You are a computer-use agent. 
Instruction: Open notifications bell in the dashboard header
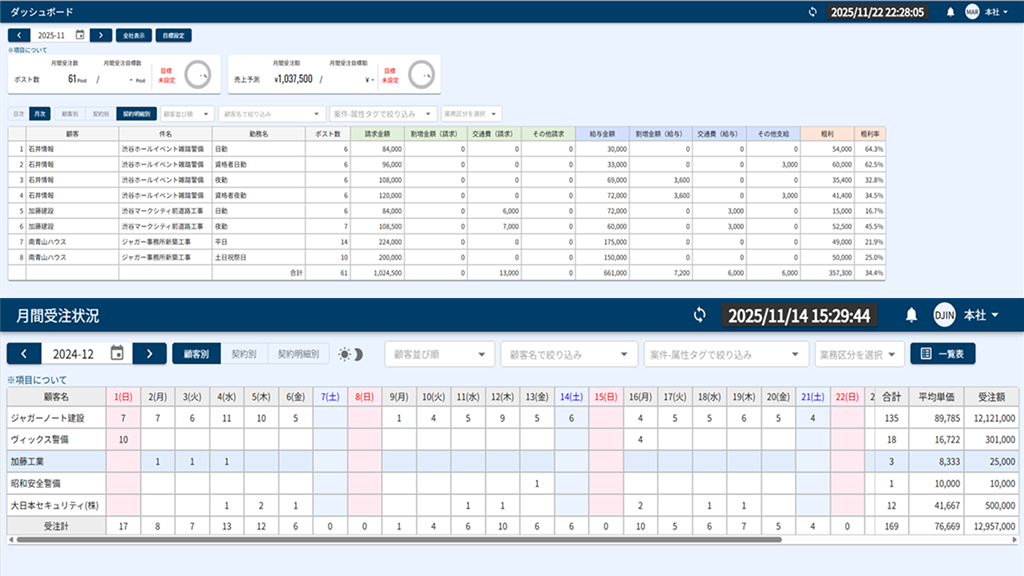tap(950, 12)
